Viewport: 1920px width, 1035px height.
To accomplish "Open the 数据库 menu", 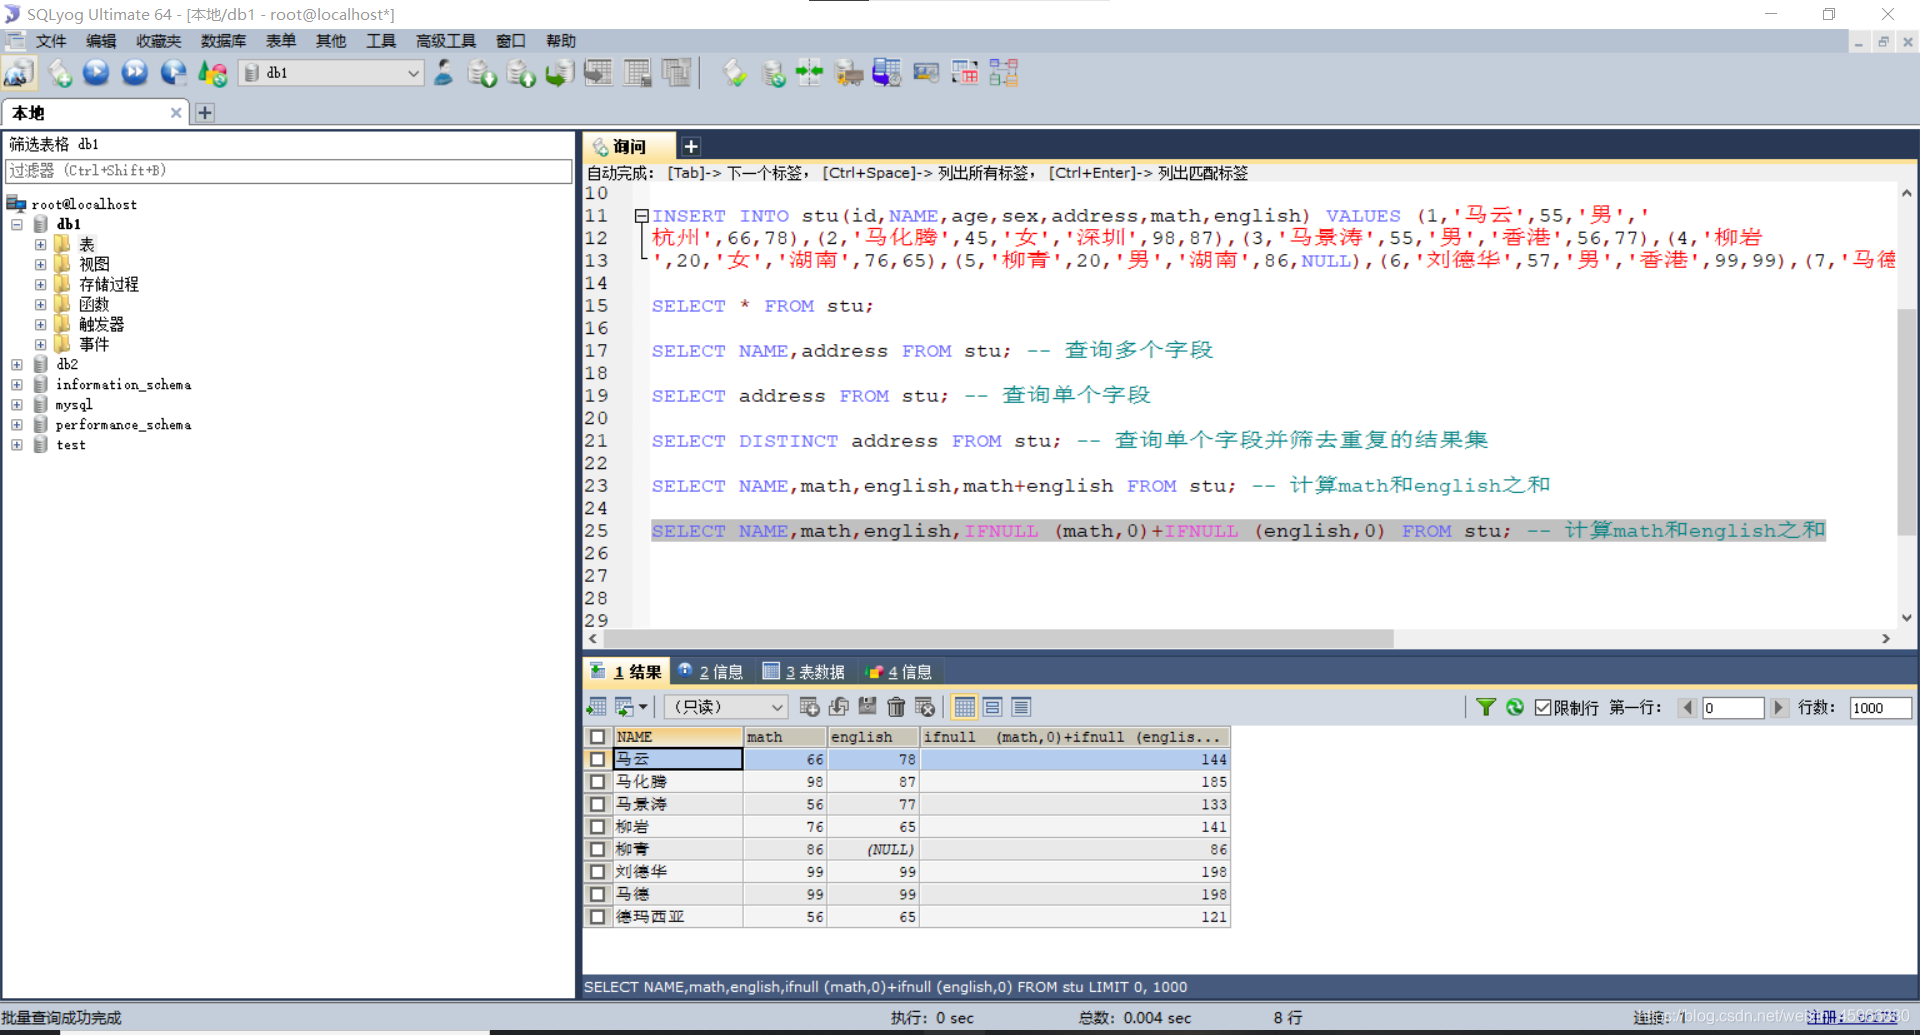I will (223, 41).
